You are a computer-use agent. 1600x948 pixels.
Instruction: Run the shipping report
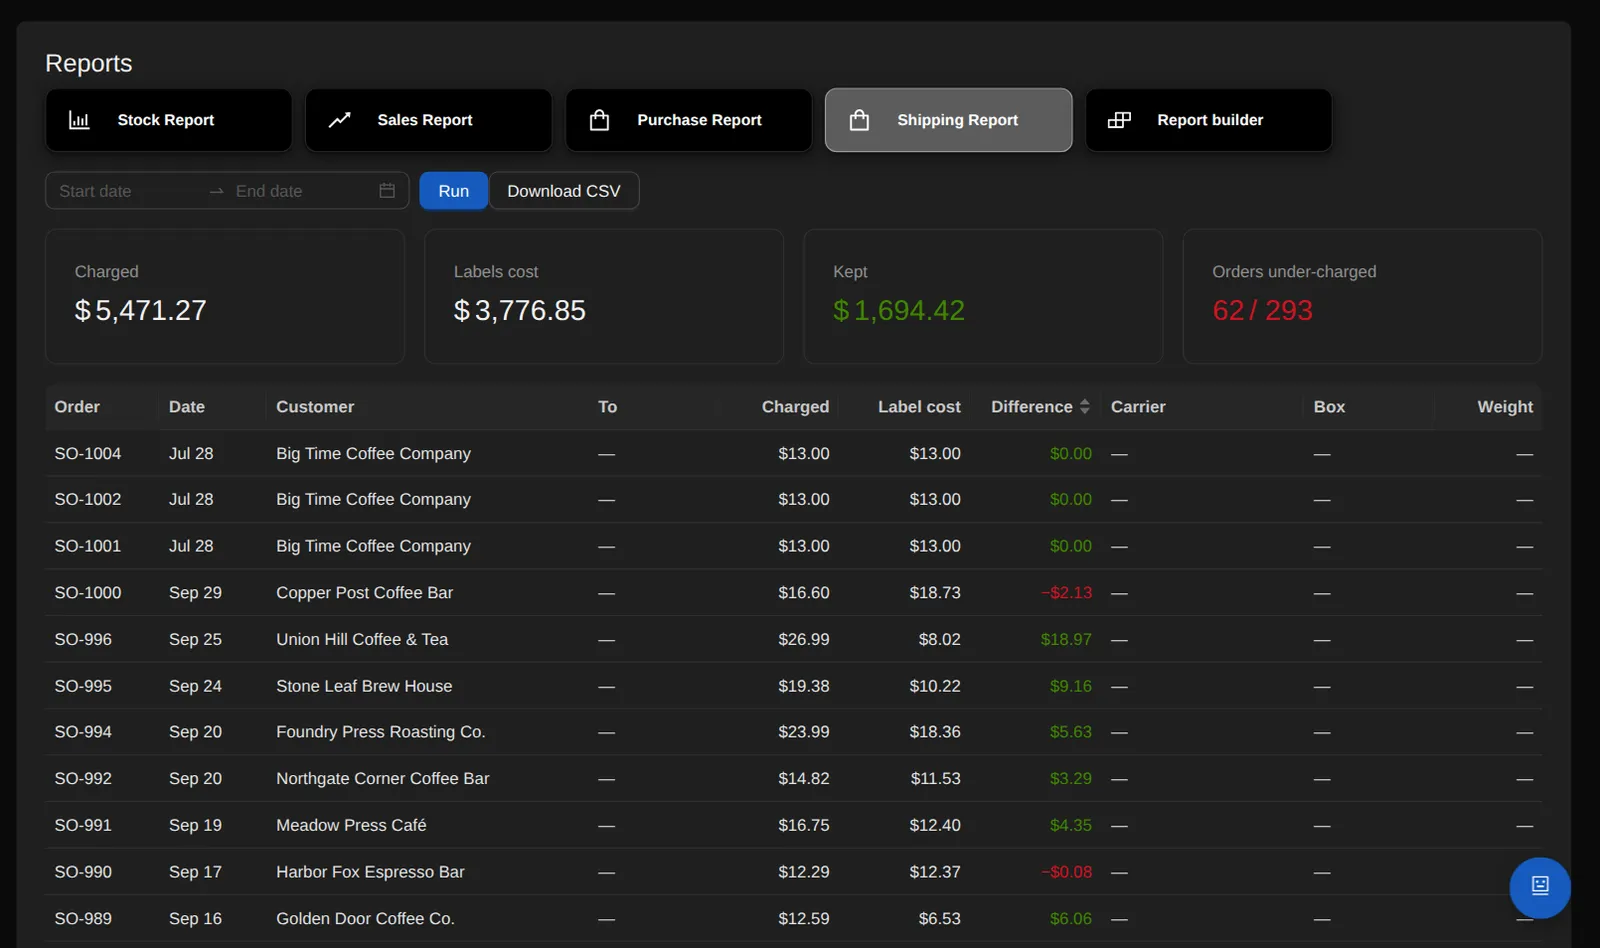pyautogui.click(x=454, y=191)
